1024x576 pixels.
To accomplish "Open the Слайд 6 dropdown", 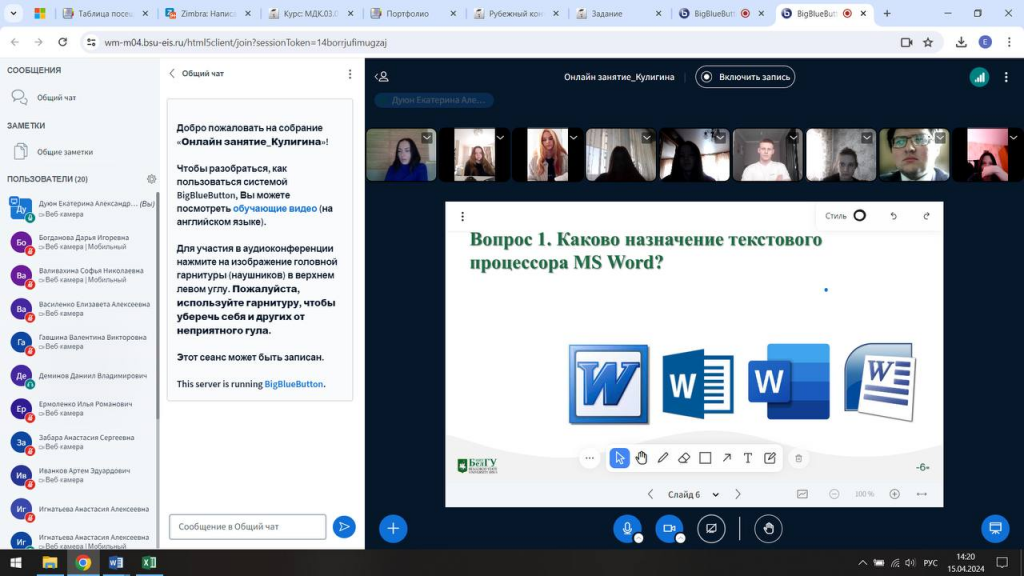I will pyautogui.click(x=693, y=494).
